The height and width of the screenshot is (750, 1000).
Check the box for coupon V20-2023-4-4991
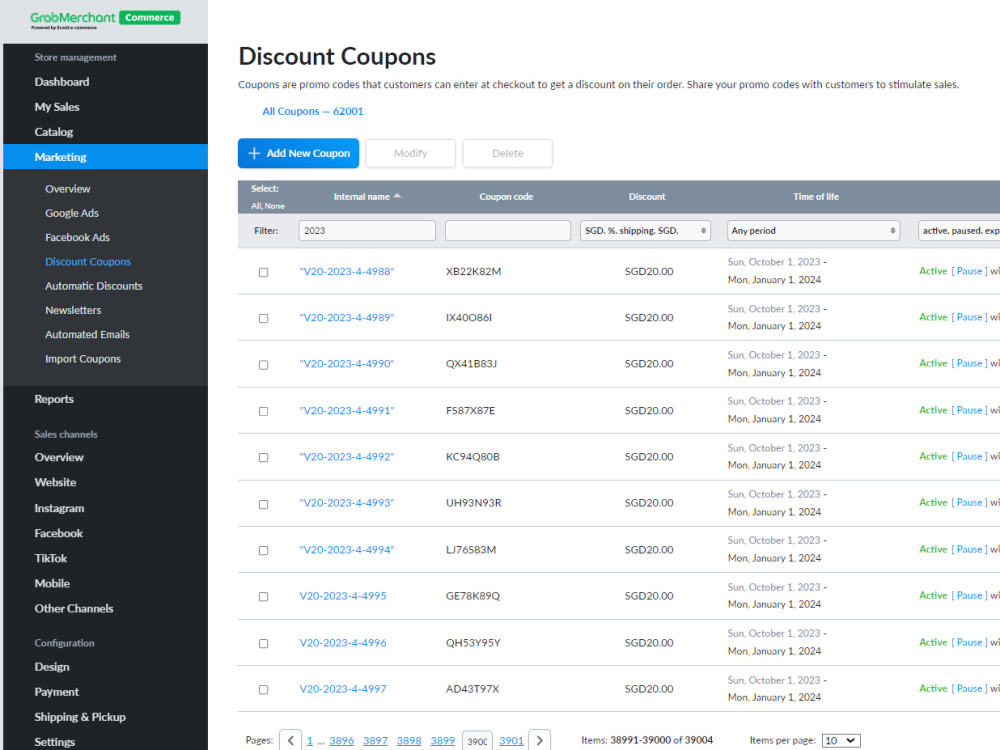point(263,411)
